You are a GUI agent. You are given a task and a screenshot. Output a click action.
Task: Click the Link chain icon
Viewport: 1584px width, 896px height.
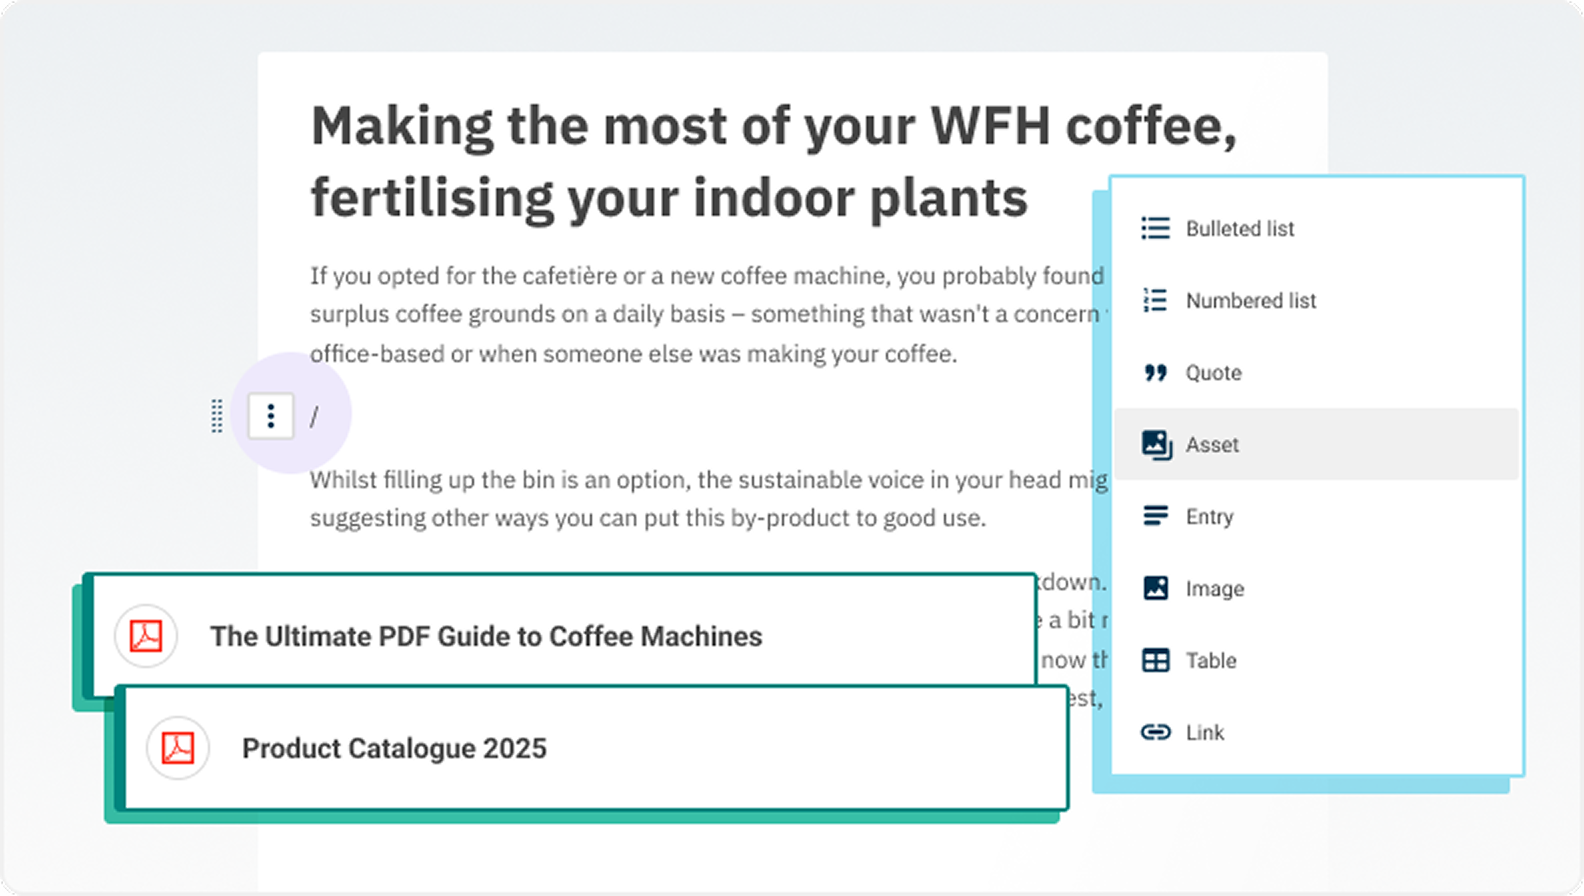tap(1155, 733)
